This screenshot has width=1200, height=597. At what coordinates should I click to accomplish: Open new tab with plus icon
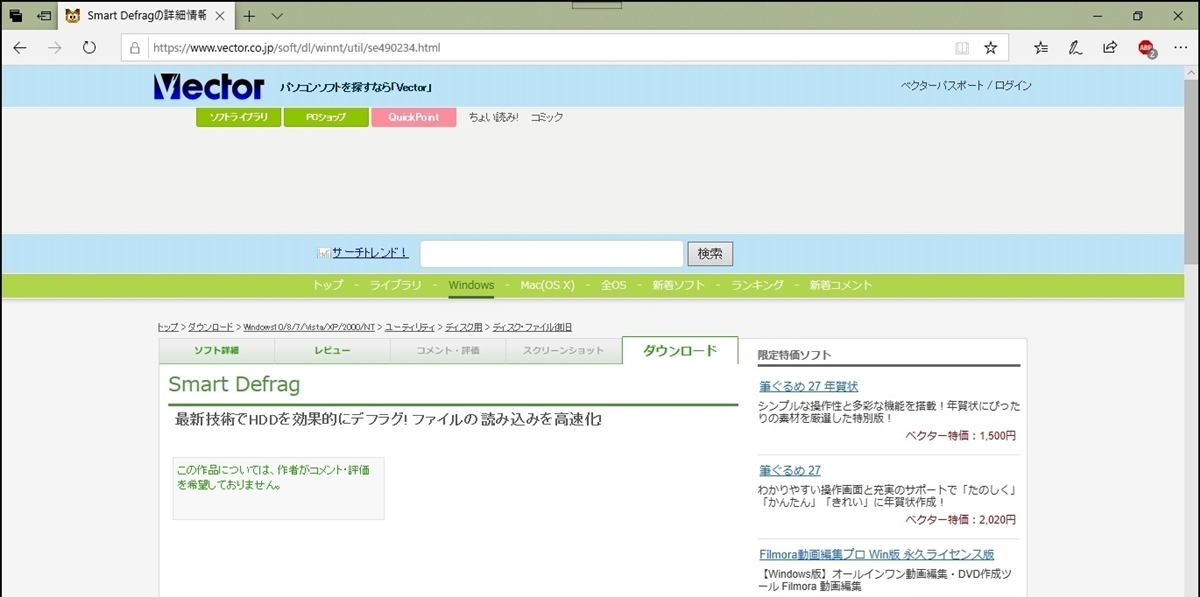pyautogui.click(x=250, y=16)
